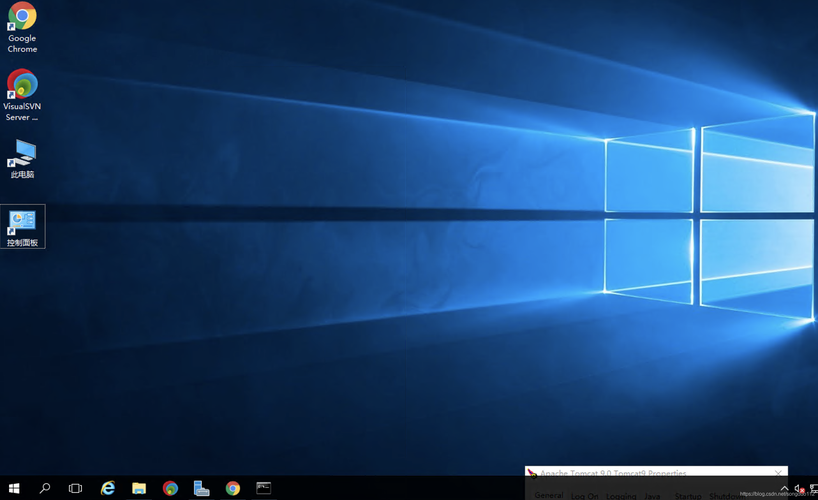Open Log On tab in Tomcat Properties
The height and width of the screenshot is (500, 818).
584,495
